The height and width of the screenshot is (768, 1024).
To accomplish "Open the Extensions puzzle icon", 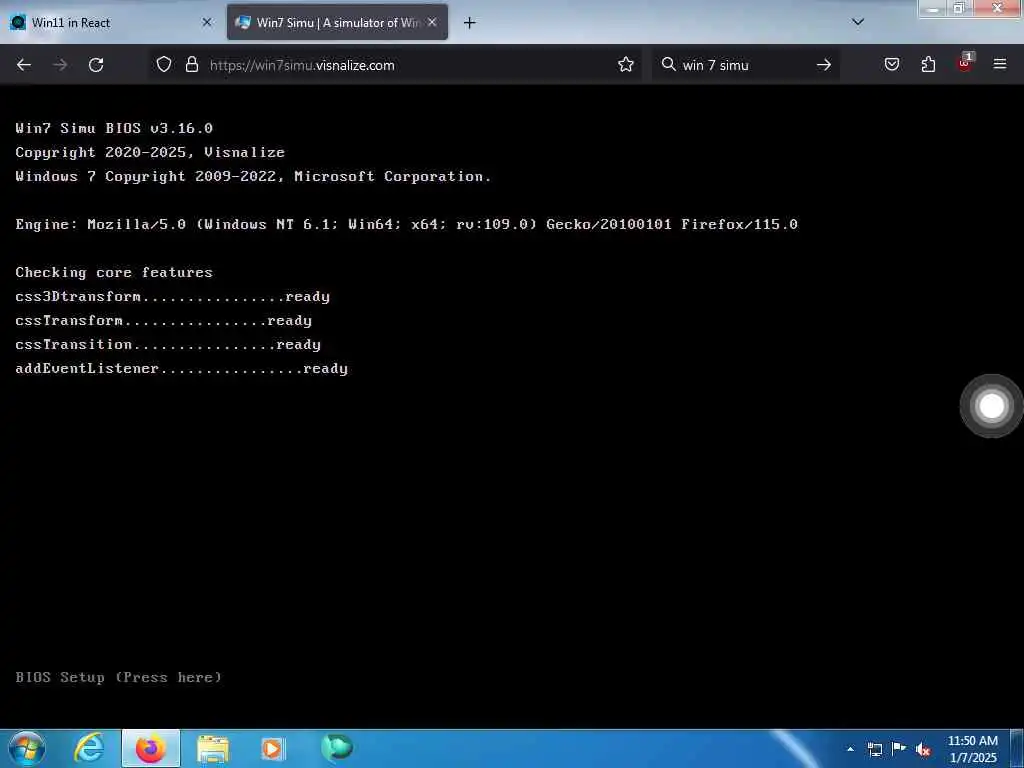I will (928, 65).
